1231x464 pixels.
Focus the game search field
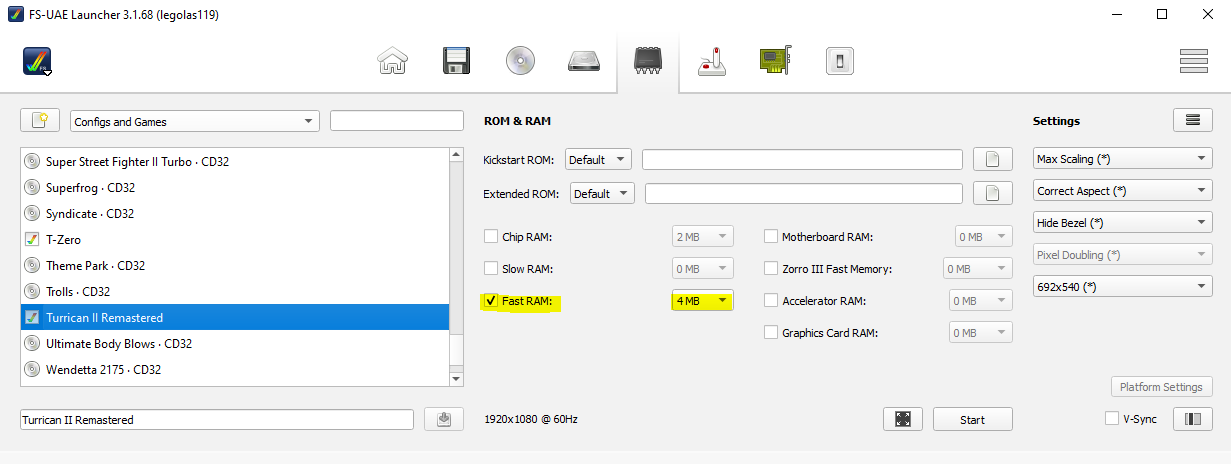coord(397,121)
